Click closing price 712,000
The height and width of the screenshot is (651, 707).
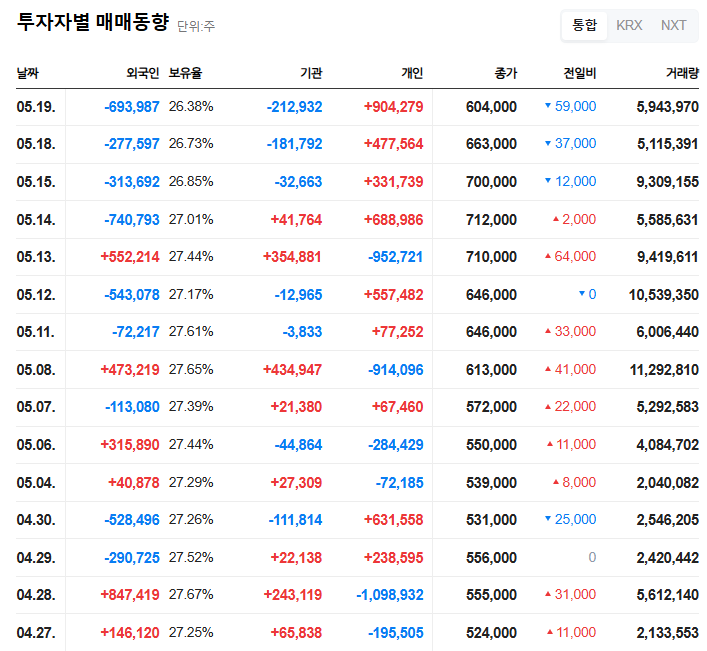491,220
